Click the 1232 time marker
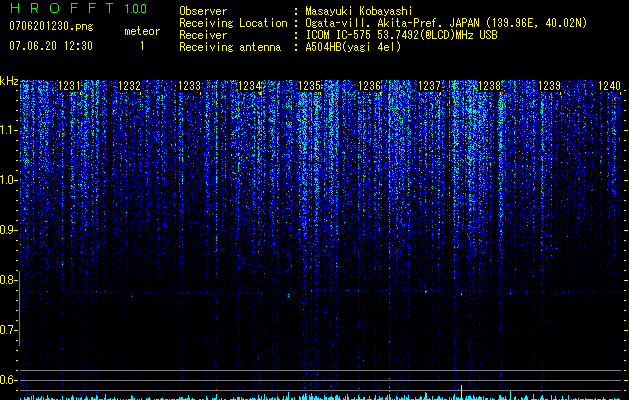Screen dimensions: 629x400 pos(130,86)
